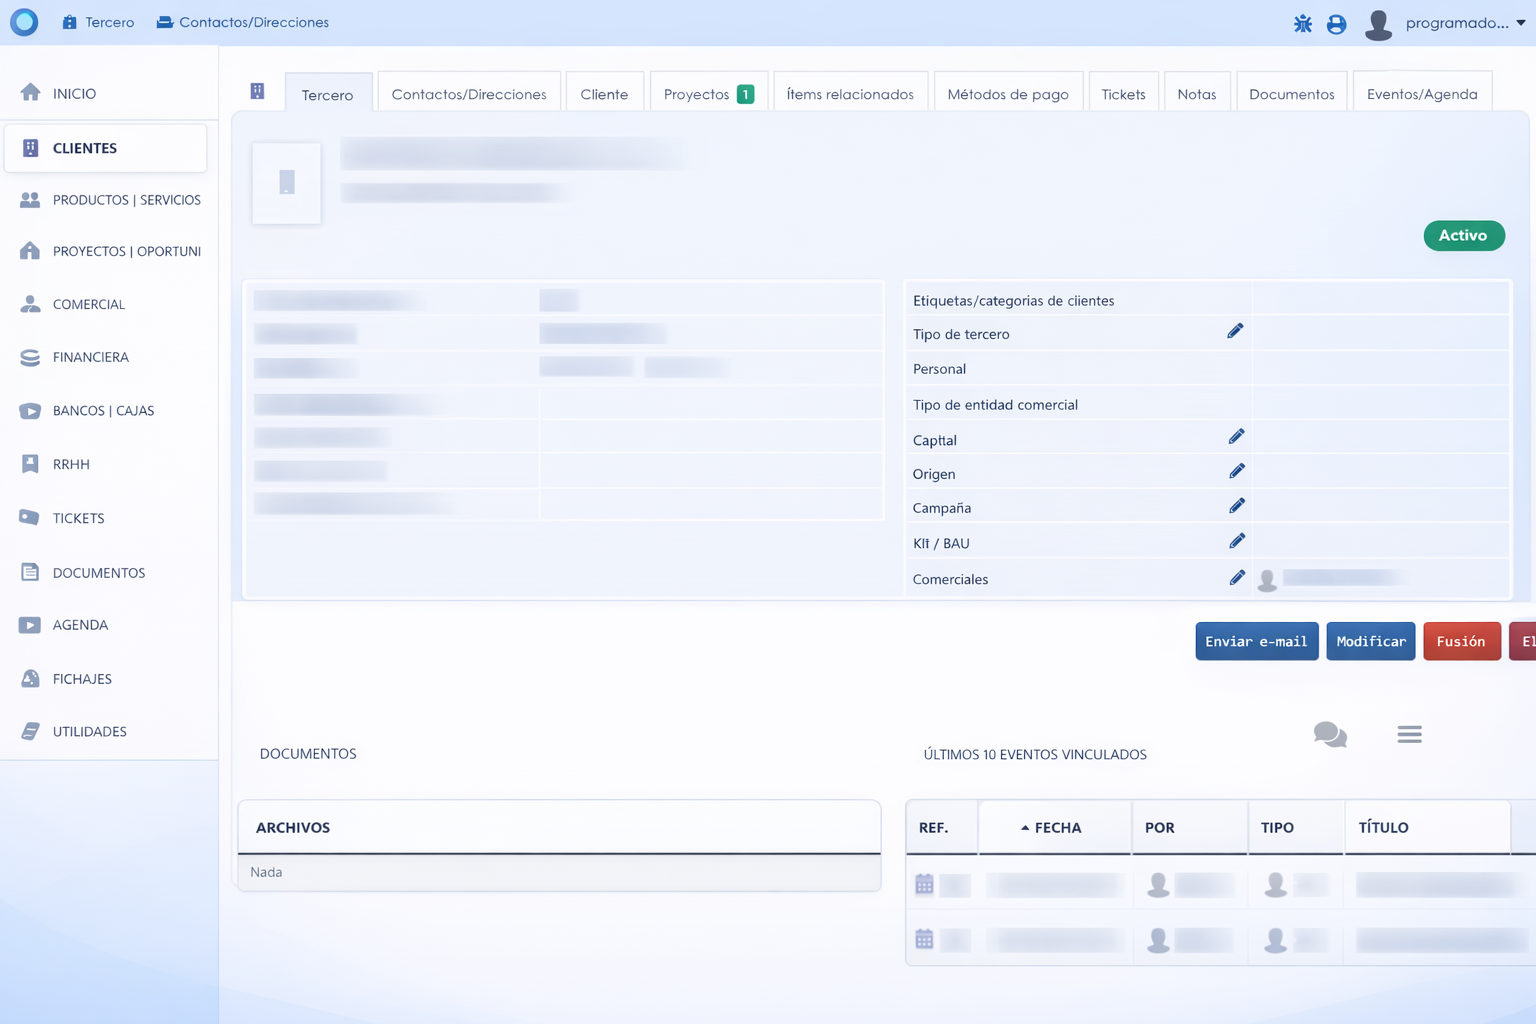This screenshot has height=1024, width=1536.
Task: Click the edit pencil next to Origen
Action: [1236, 471]
